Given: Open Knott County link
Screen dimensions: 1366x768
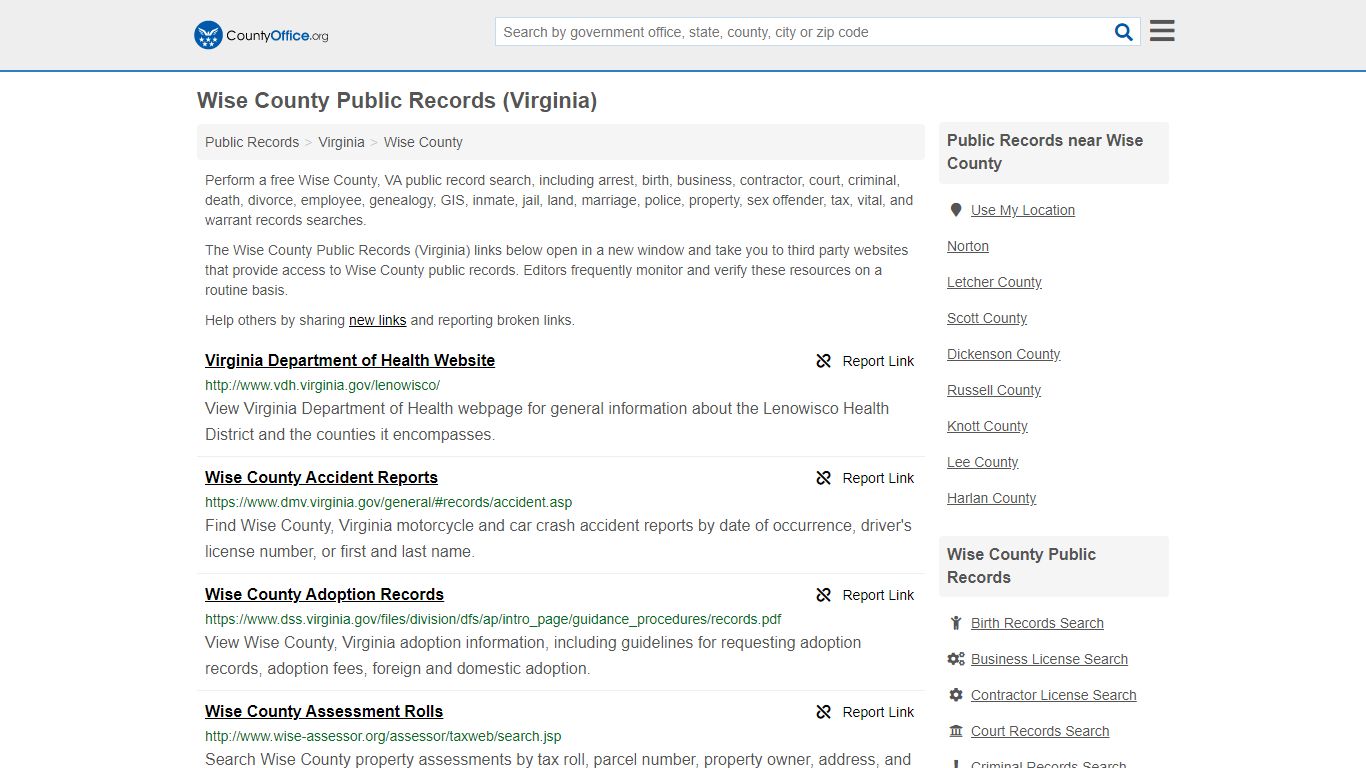Looking at the screenshot, I should (x=987, y=426).
